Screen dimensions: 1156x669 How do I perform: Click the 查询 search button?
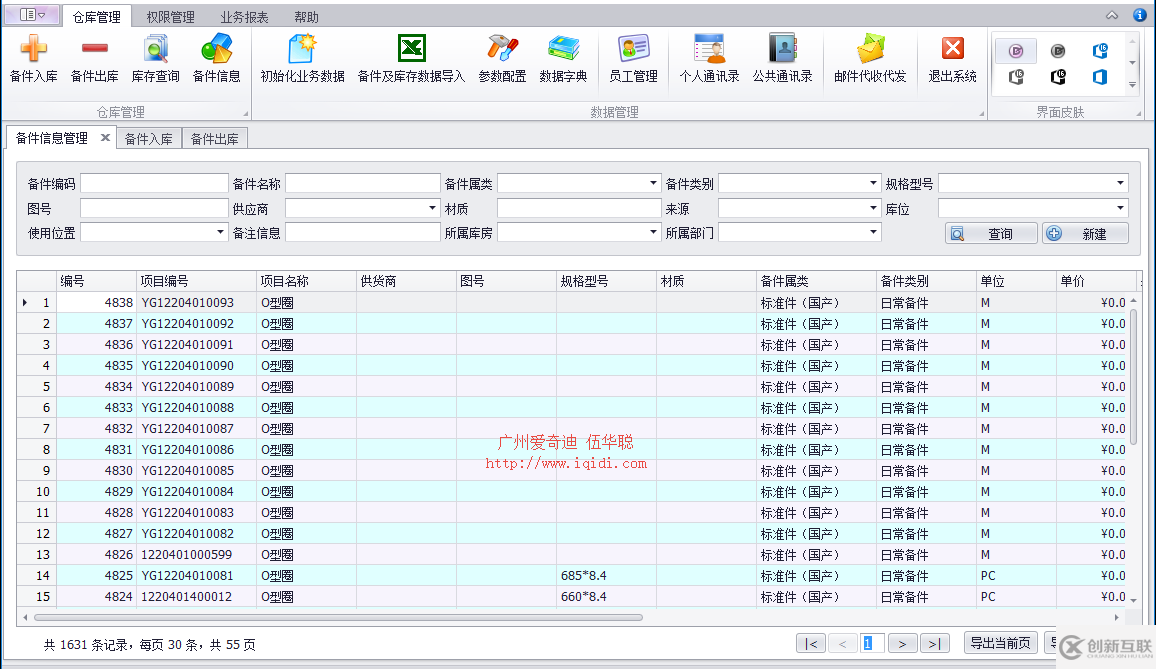tap(989, 234)
